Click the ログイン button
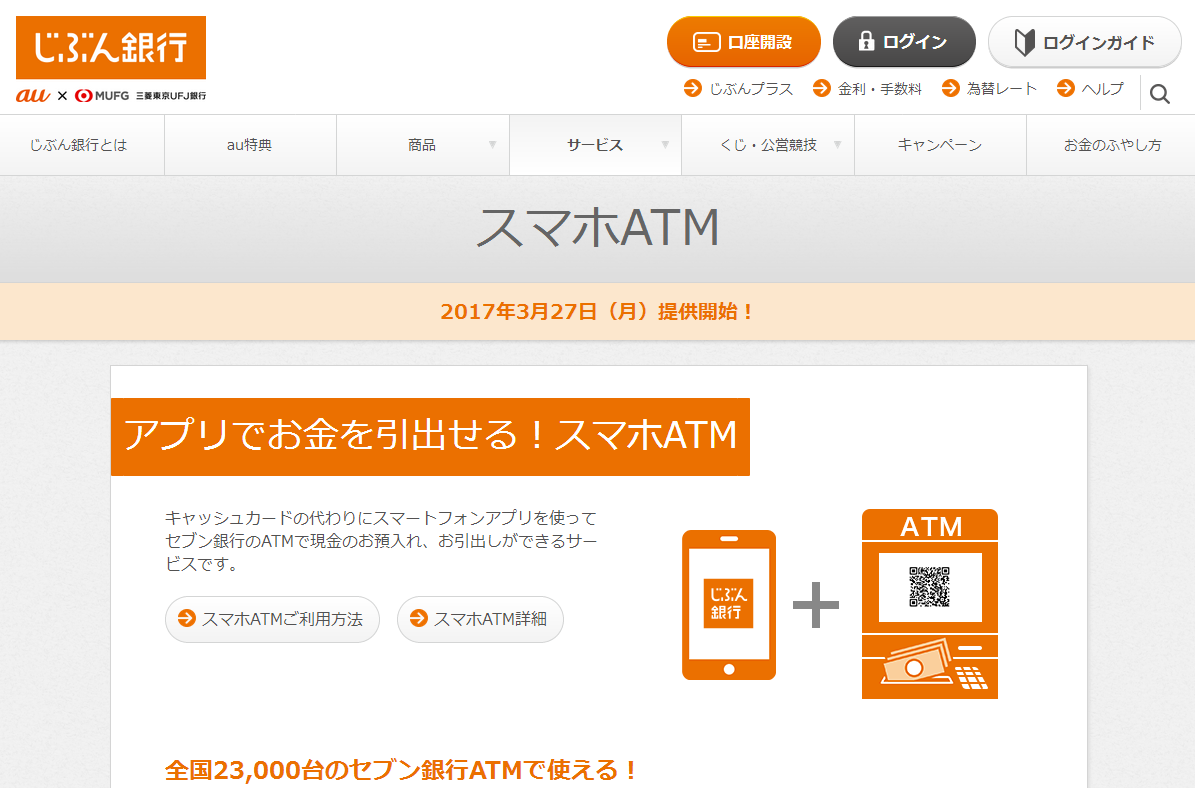Image resolution: width=1195 pixels, height=788 pixels. (x=904, y=42)
